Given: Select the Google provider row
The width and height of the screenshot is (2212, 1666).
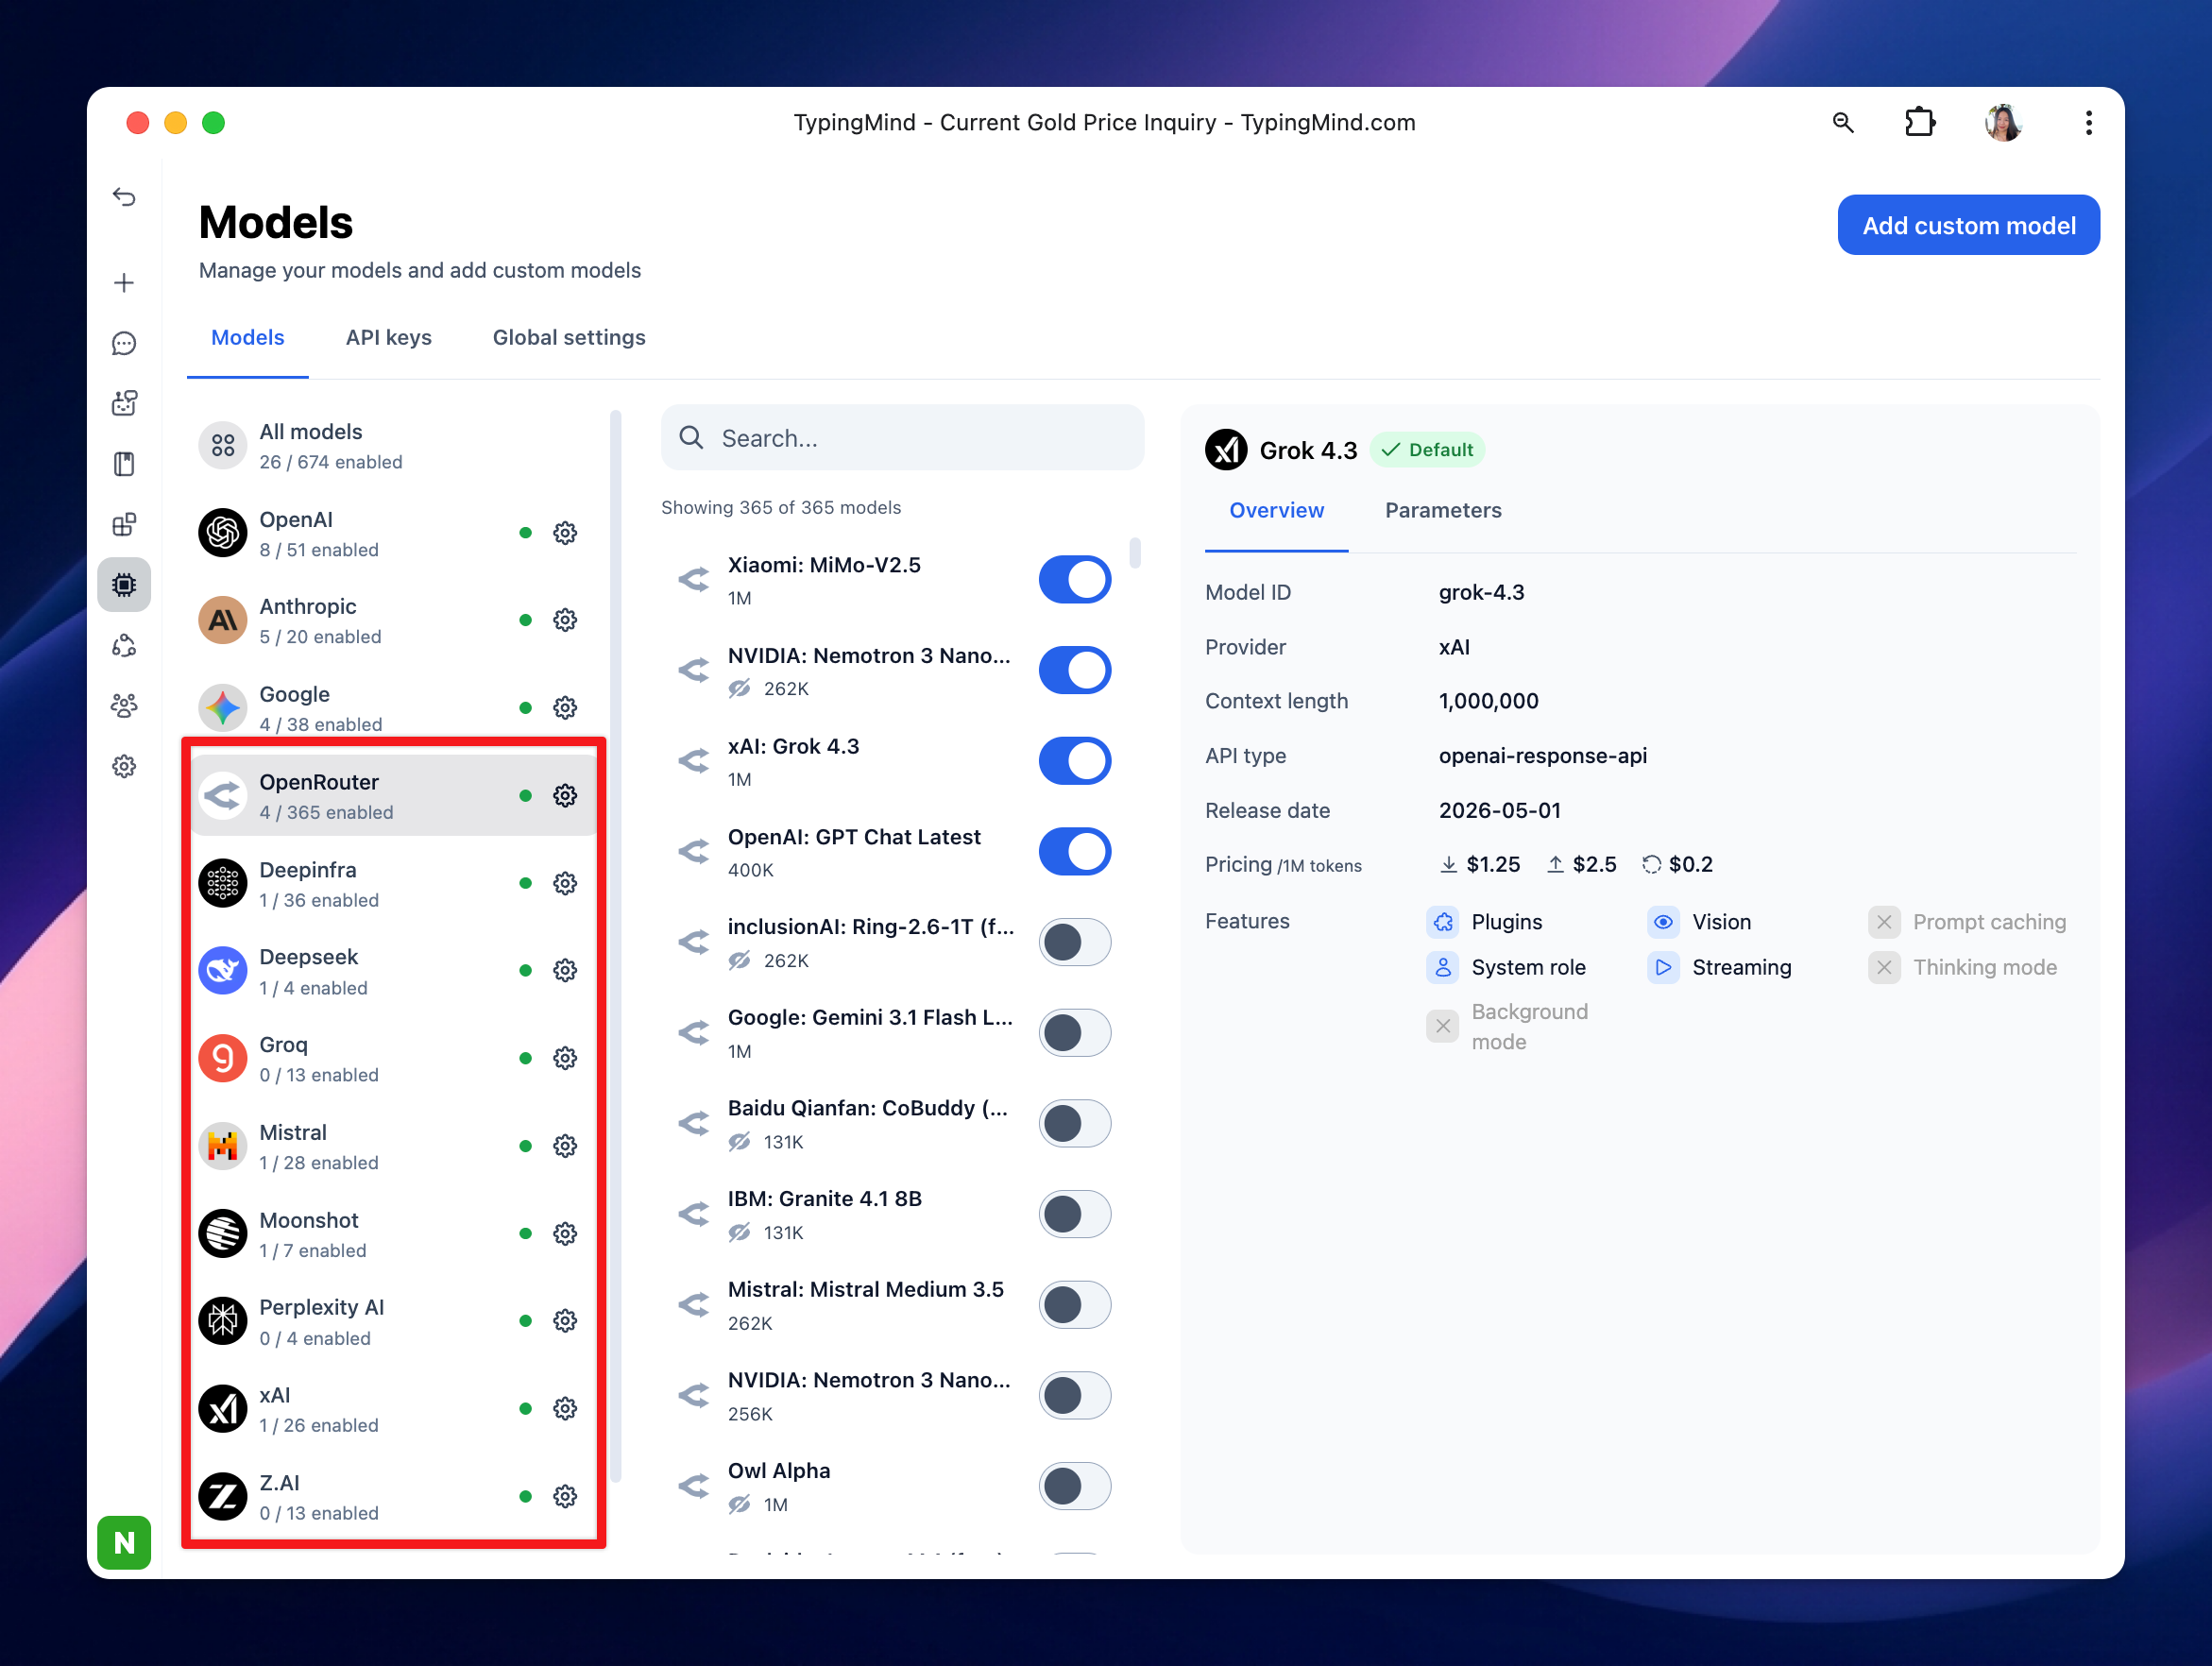Looking at the screenshot, I should point(394,708).
